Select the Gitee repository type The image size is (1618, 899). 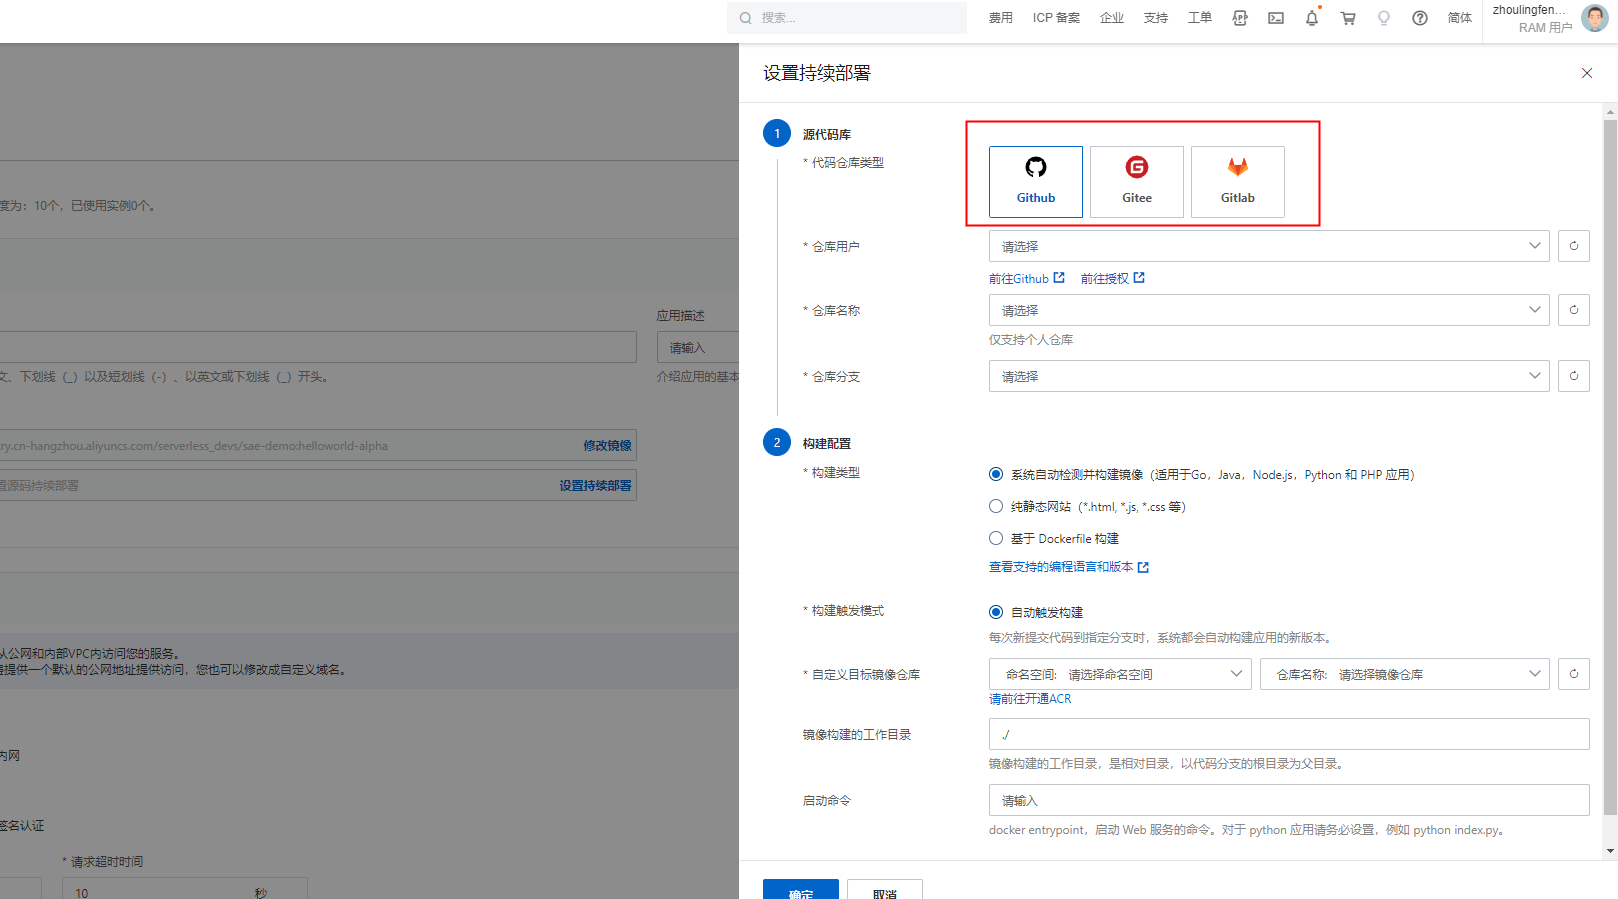coord(1136,182)
